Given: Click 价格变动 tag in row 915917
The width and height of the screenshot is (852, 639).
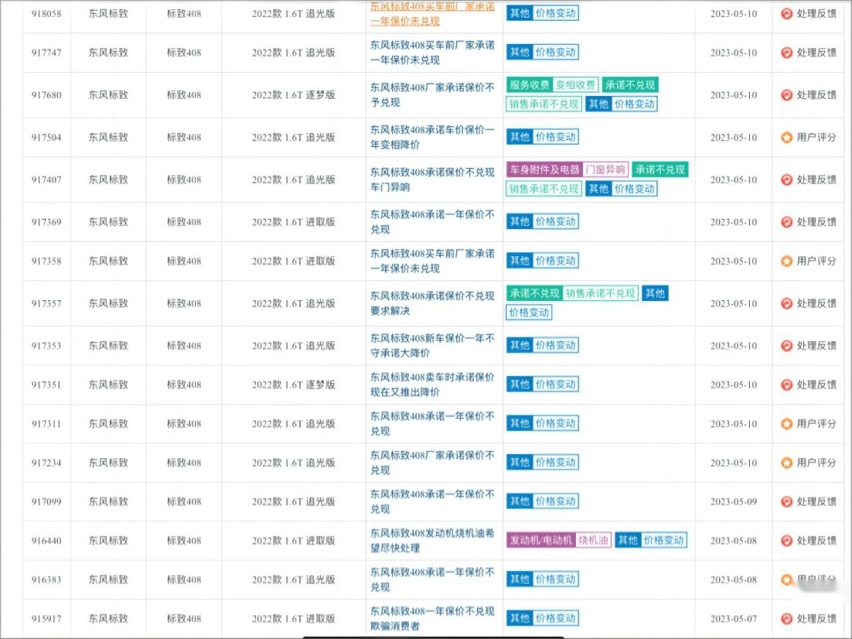Looking at the screenshot, I should point(555,618).
